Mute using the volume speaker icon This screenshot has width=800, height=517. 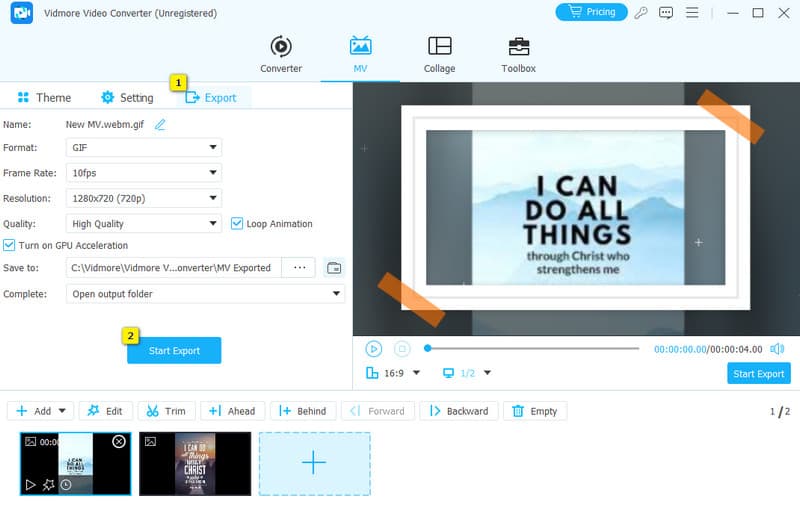tap(777, 349)
